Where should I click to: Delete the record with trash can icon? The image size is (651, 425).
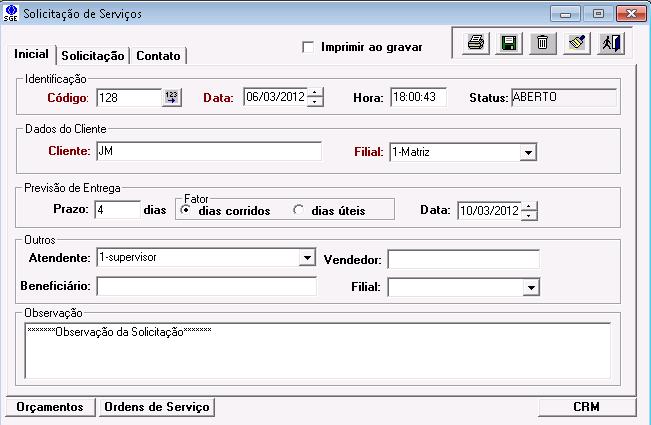[x=541, y=43]
